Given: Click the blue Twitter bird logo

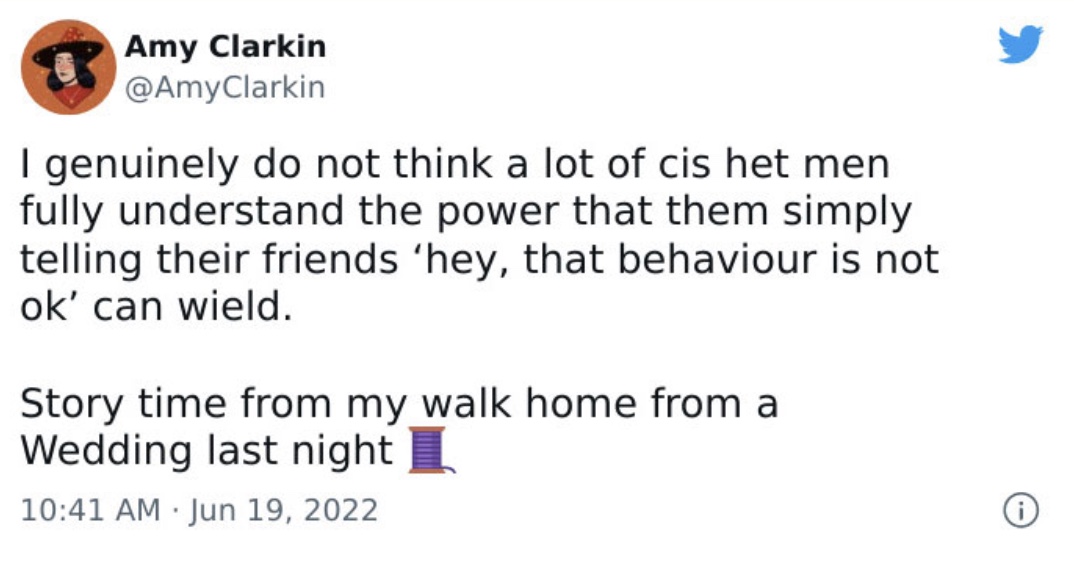Looking at the screenshot, I should (1021, 45).
